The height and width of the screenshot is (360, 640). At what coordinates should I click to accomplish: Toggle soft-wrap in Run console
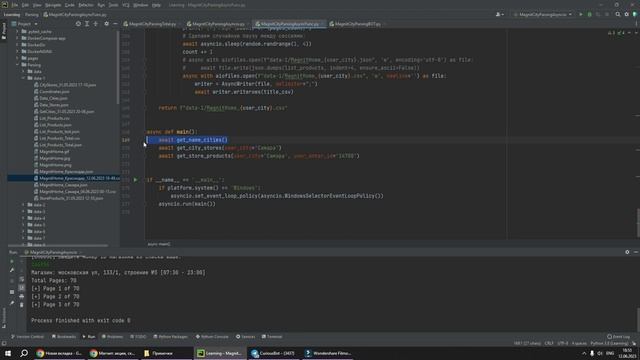[22, 280]
